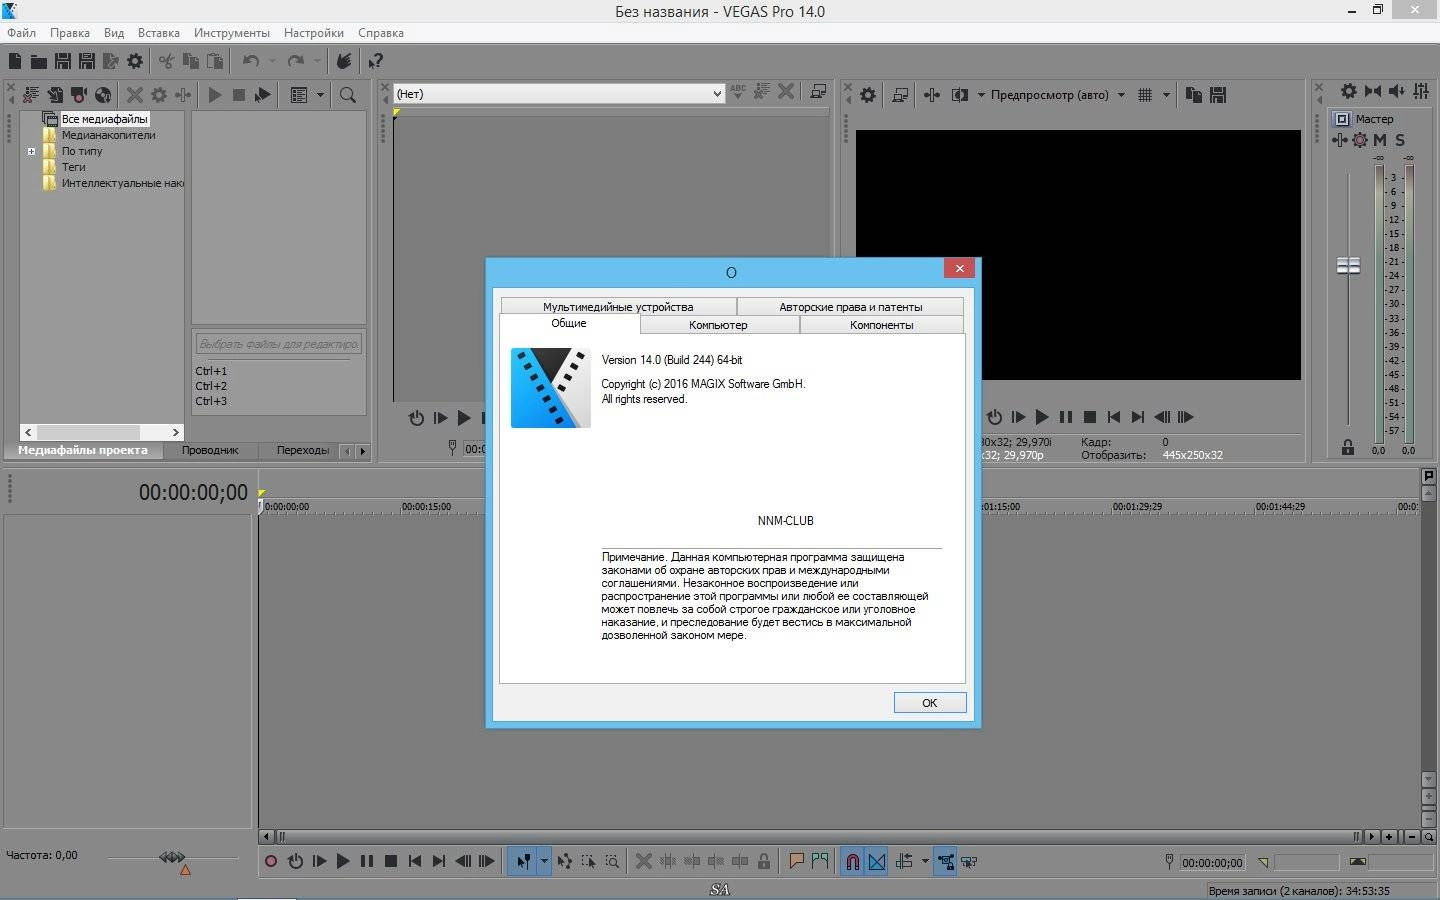
Task: Click the insert region icon
Action: click(820, 861)
